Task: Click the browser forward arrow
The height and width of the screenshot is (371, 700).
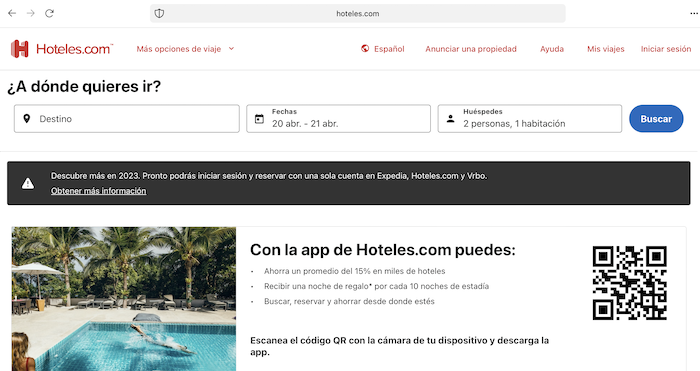Action: [31, 13]
